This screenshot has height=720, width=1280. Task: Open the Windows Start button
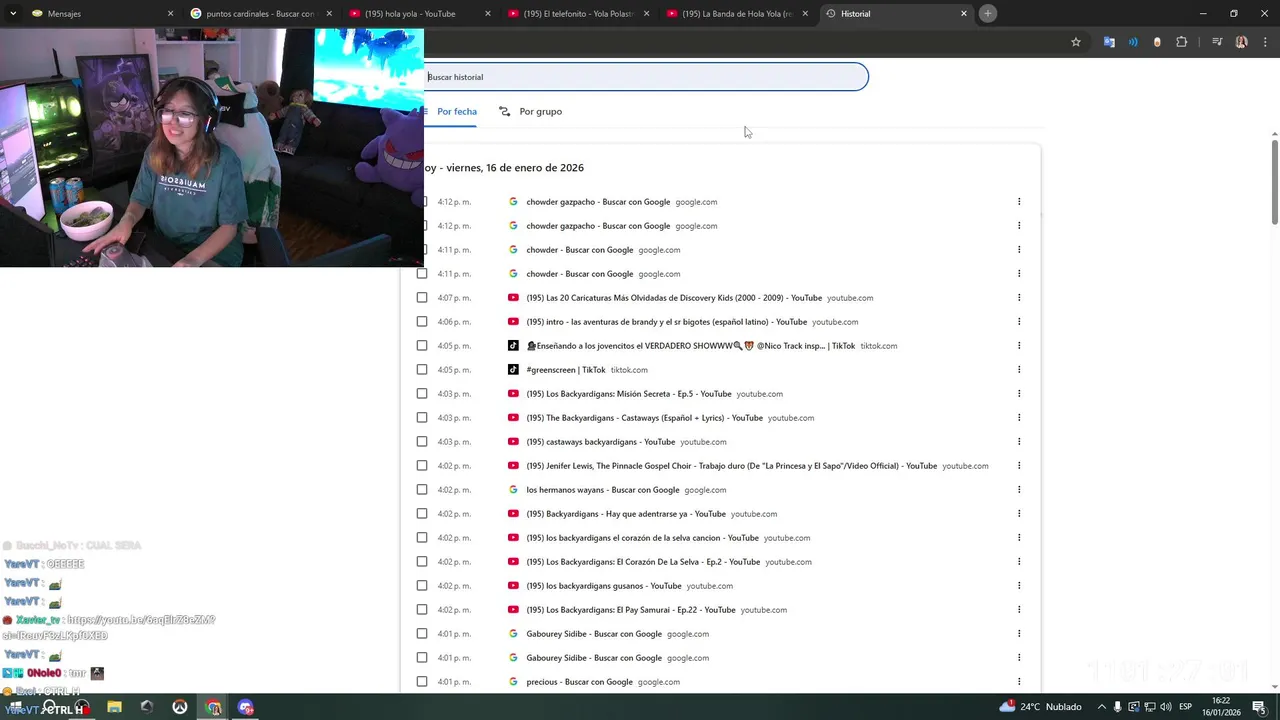pyautogui.click(x=14, y=707)
